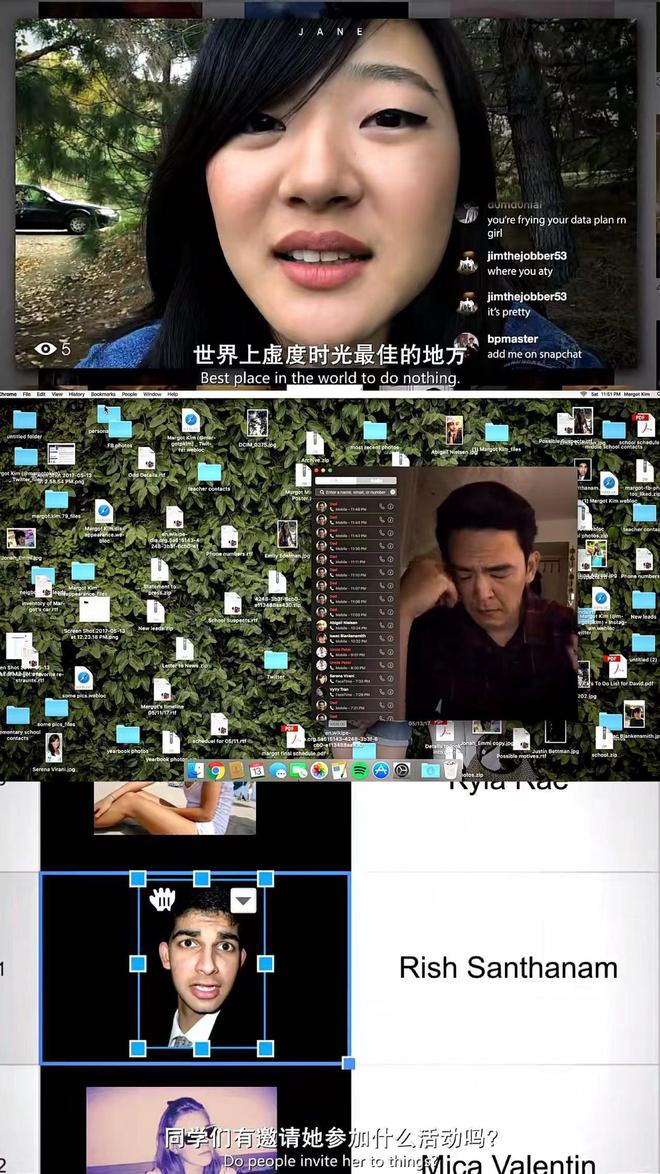660x1174 pixels.
Task: Click the cell fill handle below Rish's photo
Action: coord(348,1063)
